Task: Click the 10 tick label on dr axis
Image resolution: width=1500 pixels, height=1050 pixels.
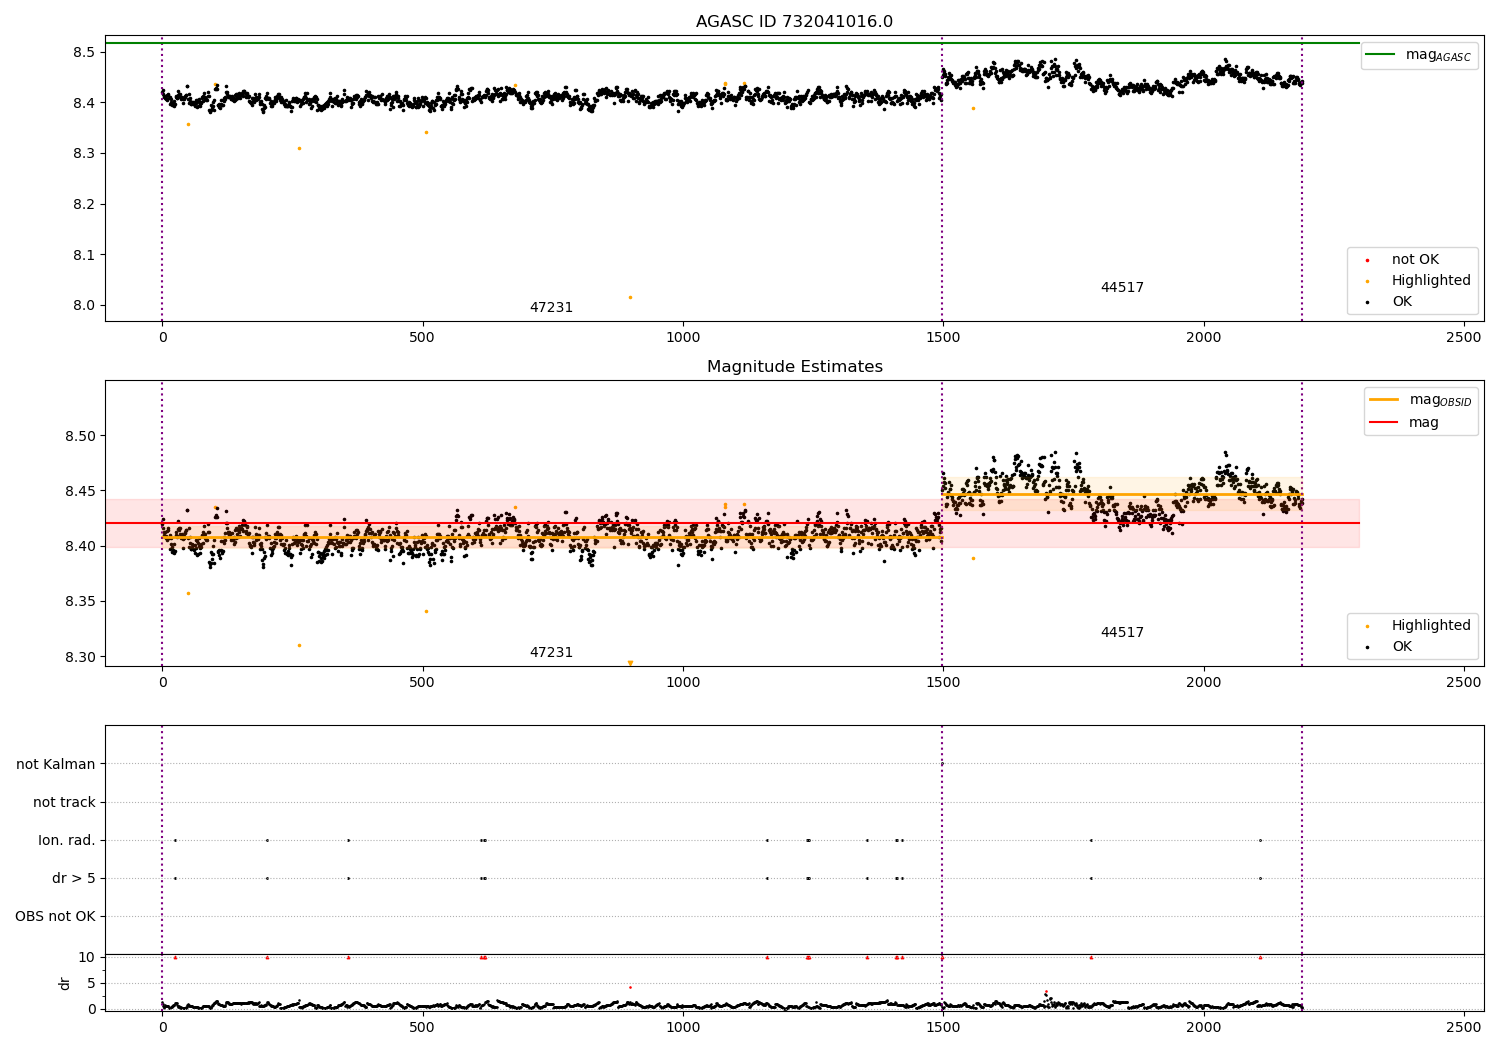Action: point(87,957)
